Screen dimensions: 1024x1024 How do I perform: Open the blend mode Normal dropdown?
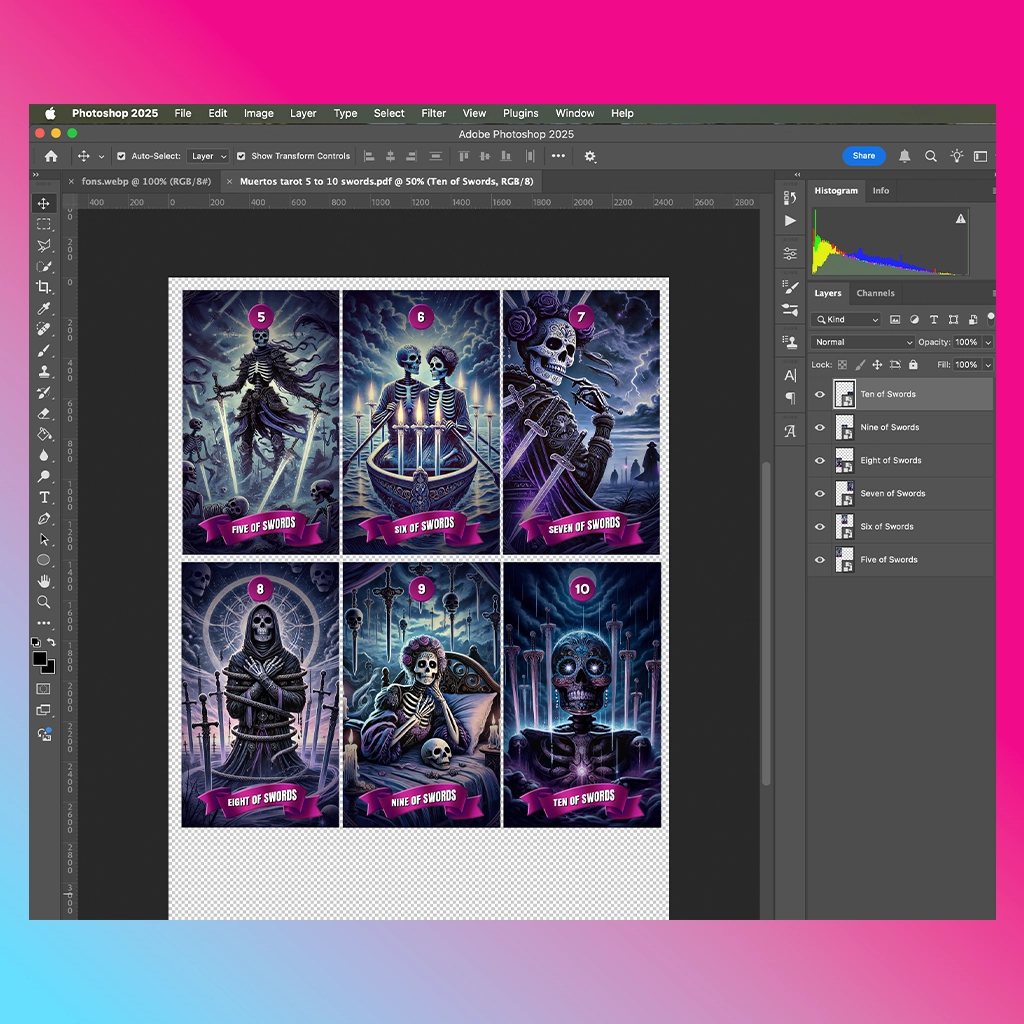point(863,342)
